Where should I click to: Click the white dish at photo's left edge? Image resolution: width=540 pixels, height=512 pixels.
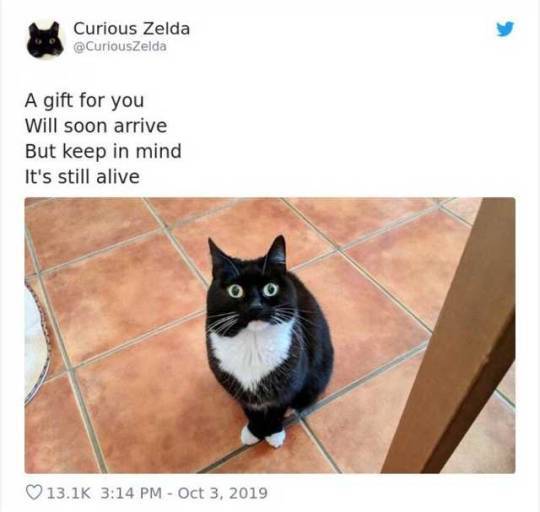(x=36, y=342)
